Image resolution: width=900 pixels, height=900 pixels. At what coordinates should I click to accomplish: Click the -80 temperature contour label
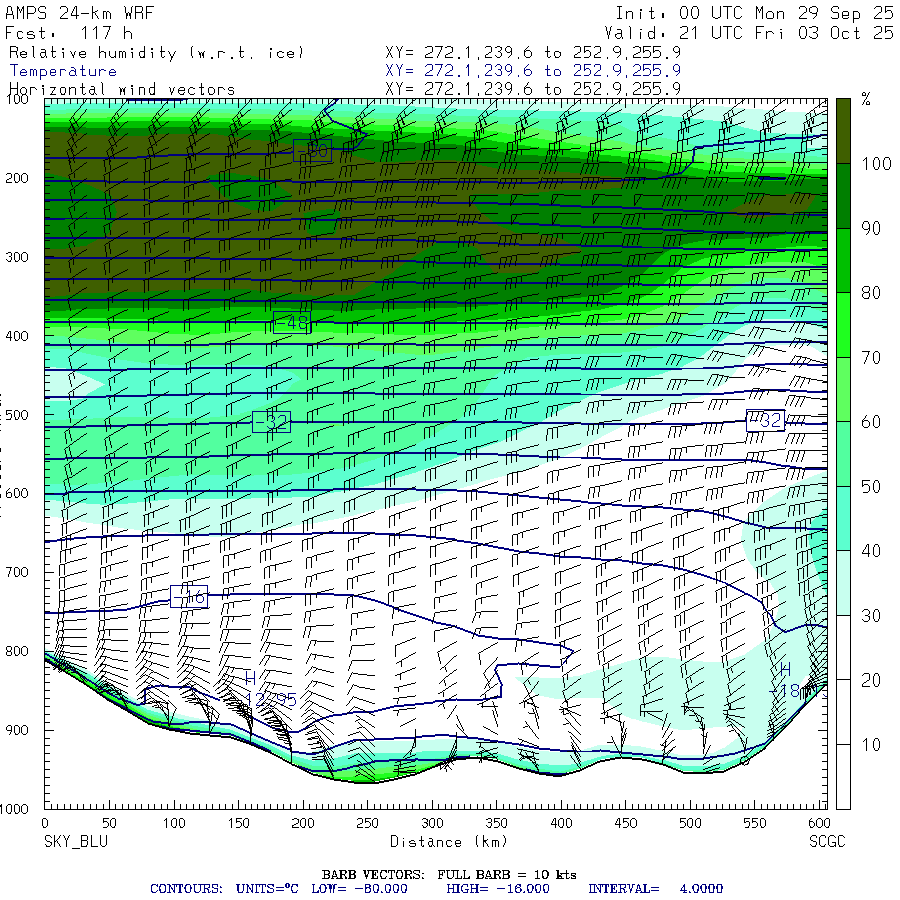click(312, 150)
